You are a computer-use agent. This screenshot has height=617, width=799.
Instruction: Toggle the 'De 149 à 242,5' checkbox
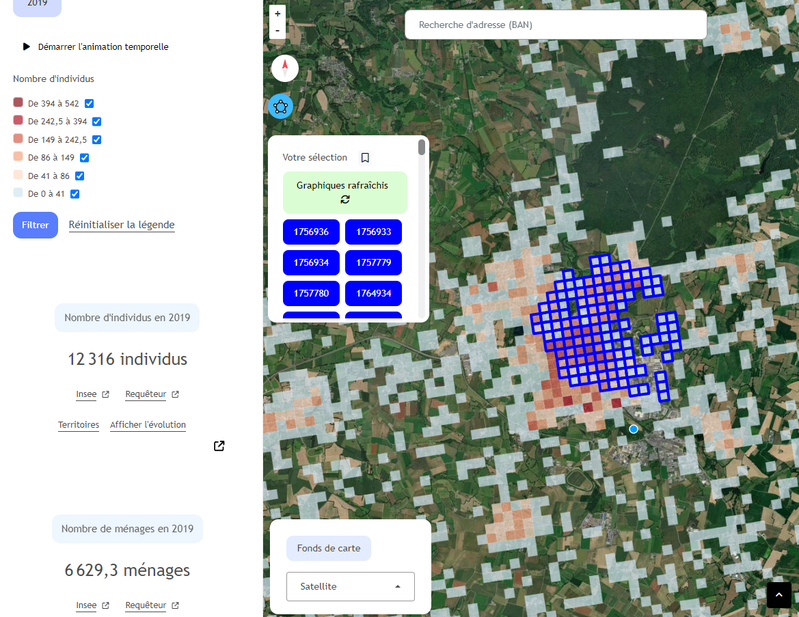click(x=97, y=140)
